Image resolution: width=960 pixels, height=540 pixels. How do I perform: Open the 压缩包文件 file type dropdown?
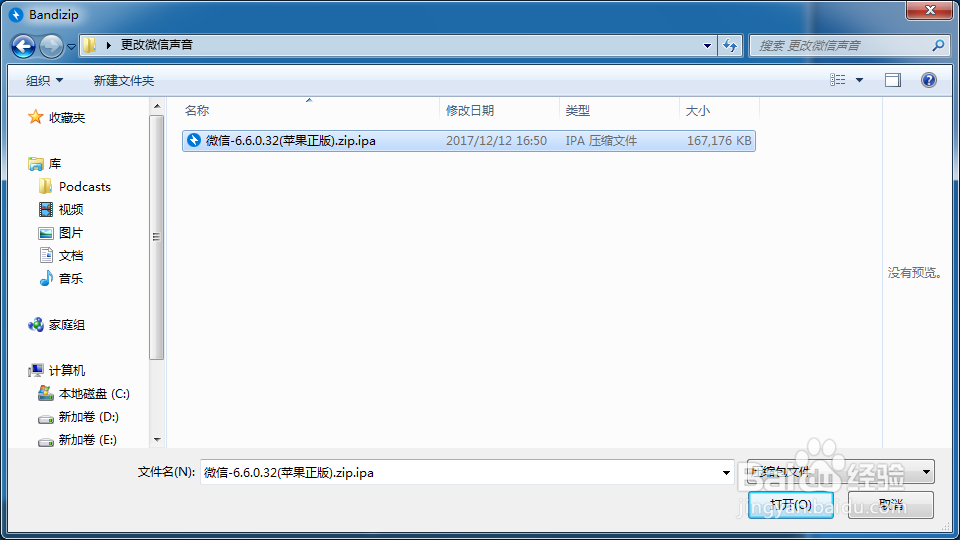point(841,472)
